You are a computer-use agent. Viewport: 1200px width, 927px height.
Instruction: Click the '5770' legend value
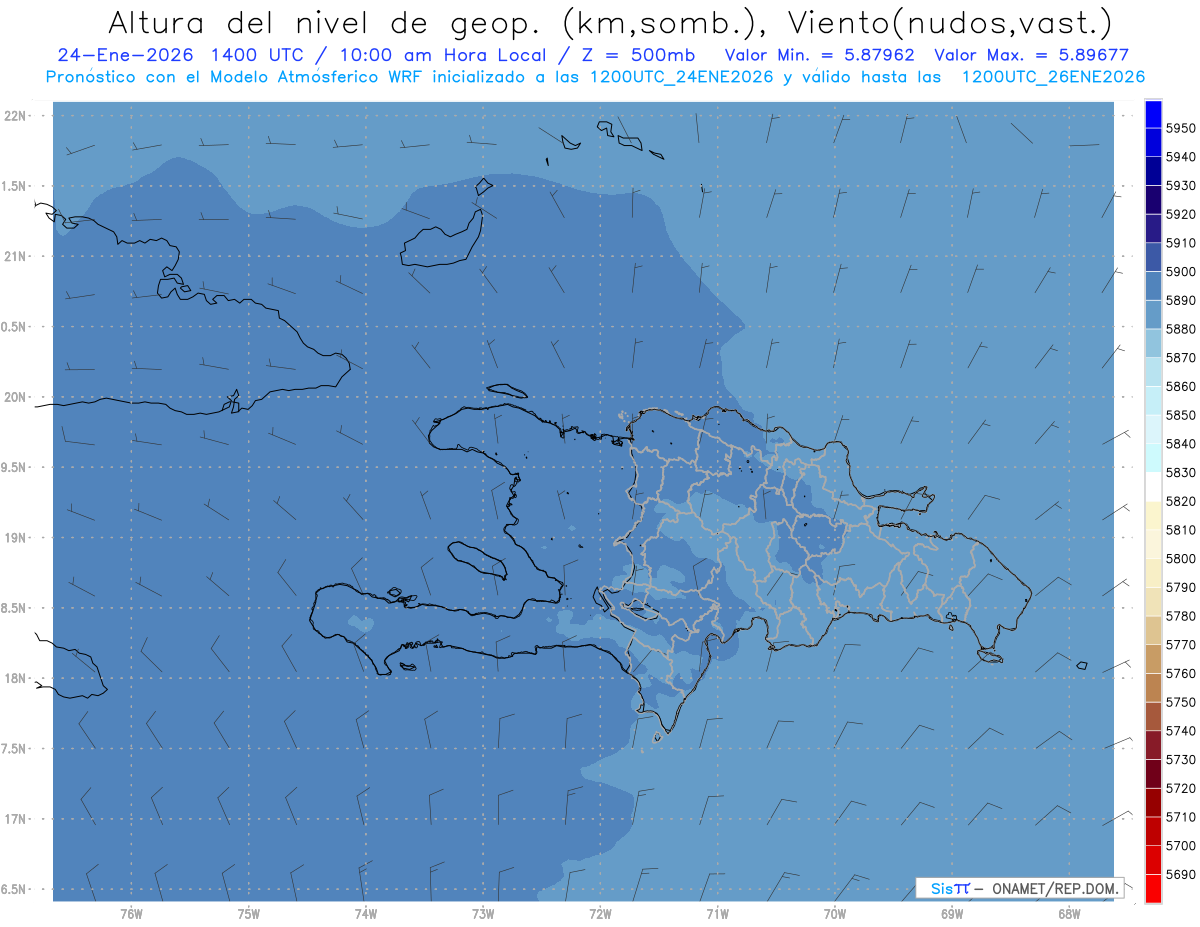point(1180,645)
